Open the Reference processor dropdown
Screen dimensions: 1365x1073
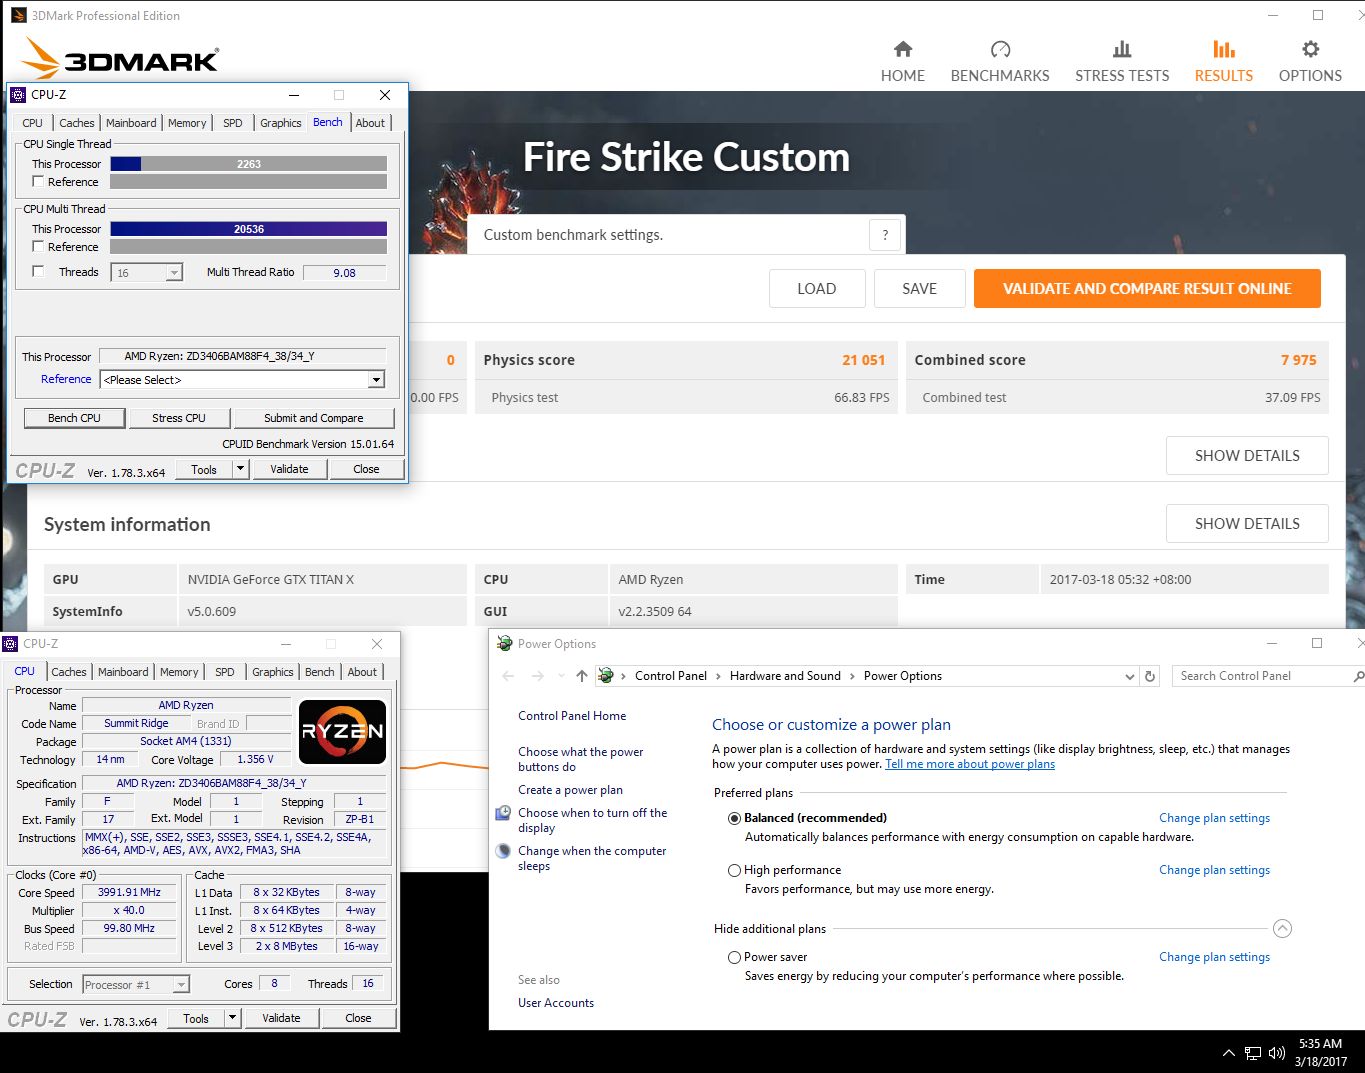(x=376, y=380)
